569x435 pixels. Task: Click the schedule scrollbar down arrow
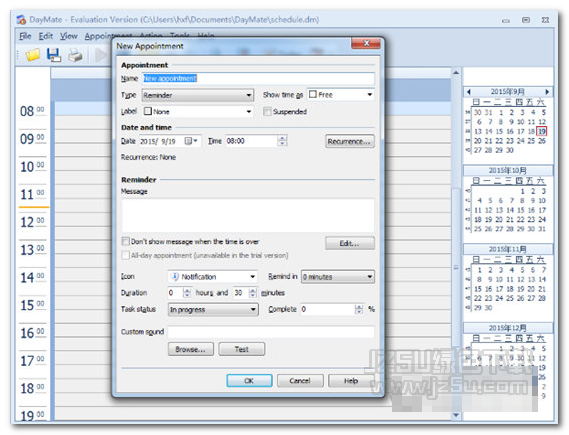pos(456,415)
